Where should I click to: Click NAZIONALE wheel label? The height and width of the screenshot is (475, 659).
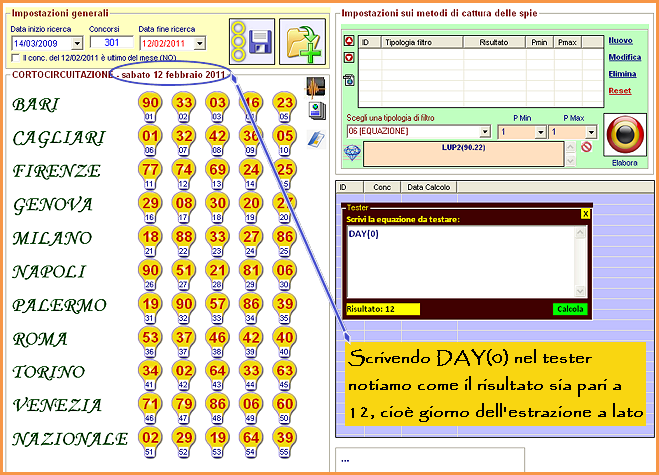coord(70,439)
